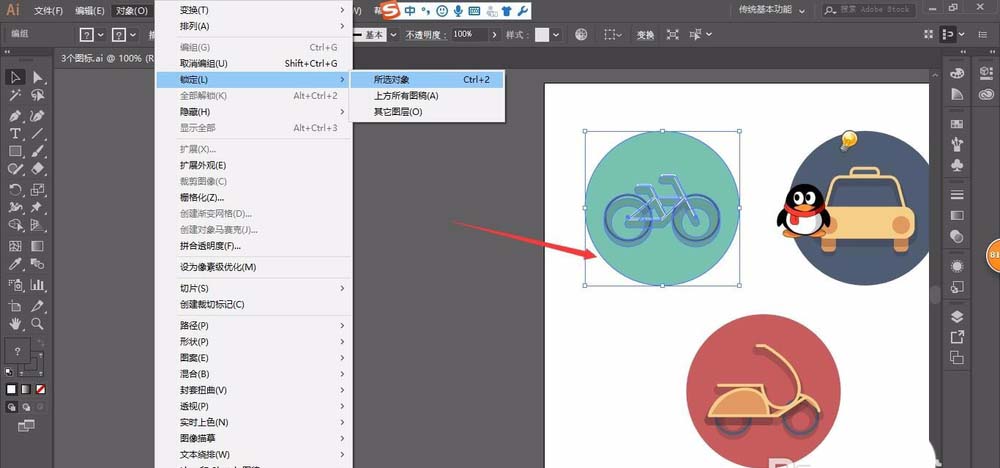The image size is (1000, 468).
Task: Select the Magic Wand tool
Action: pos(15,96)
